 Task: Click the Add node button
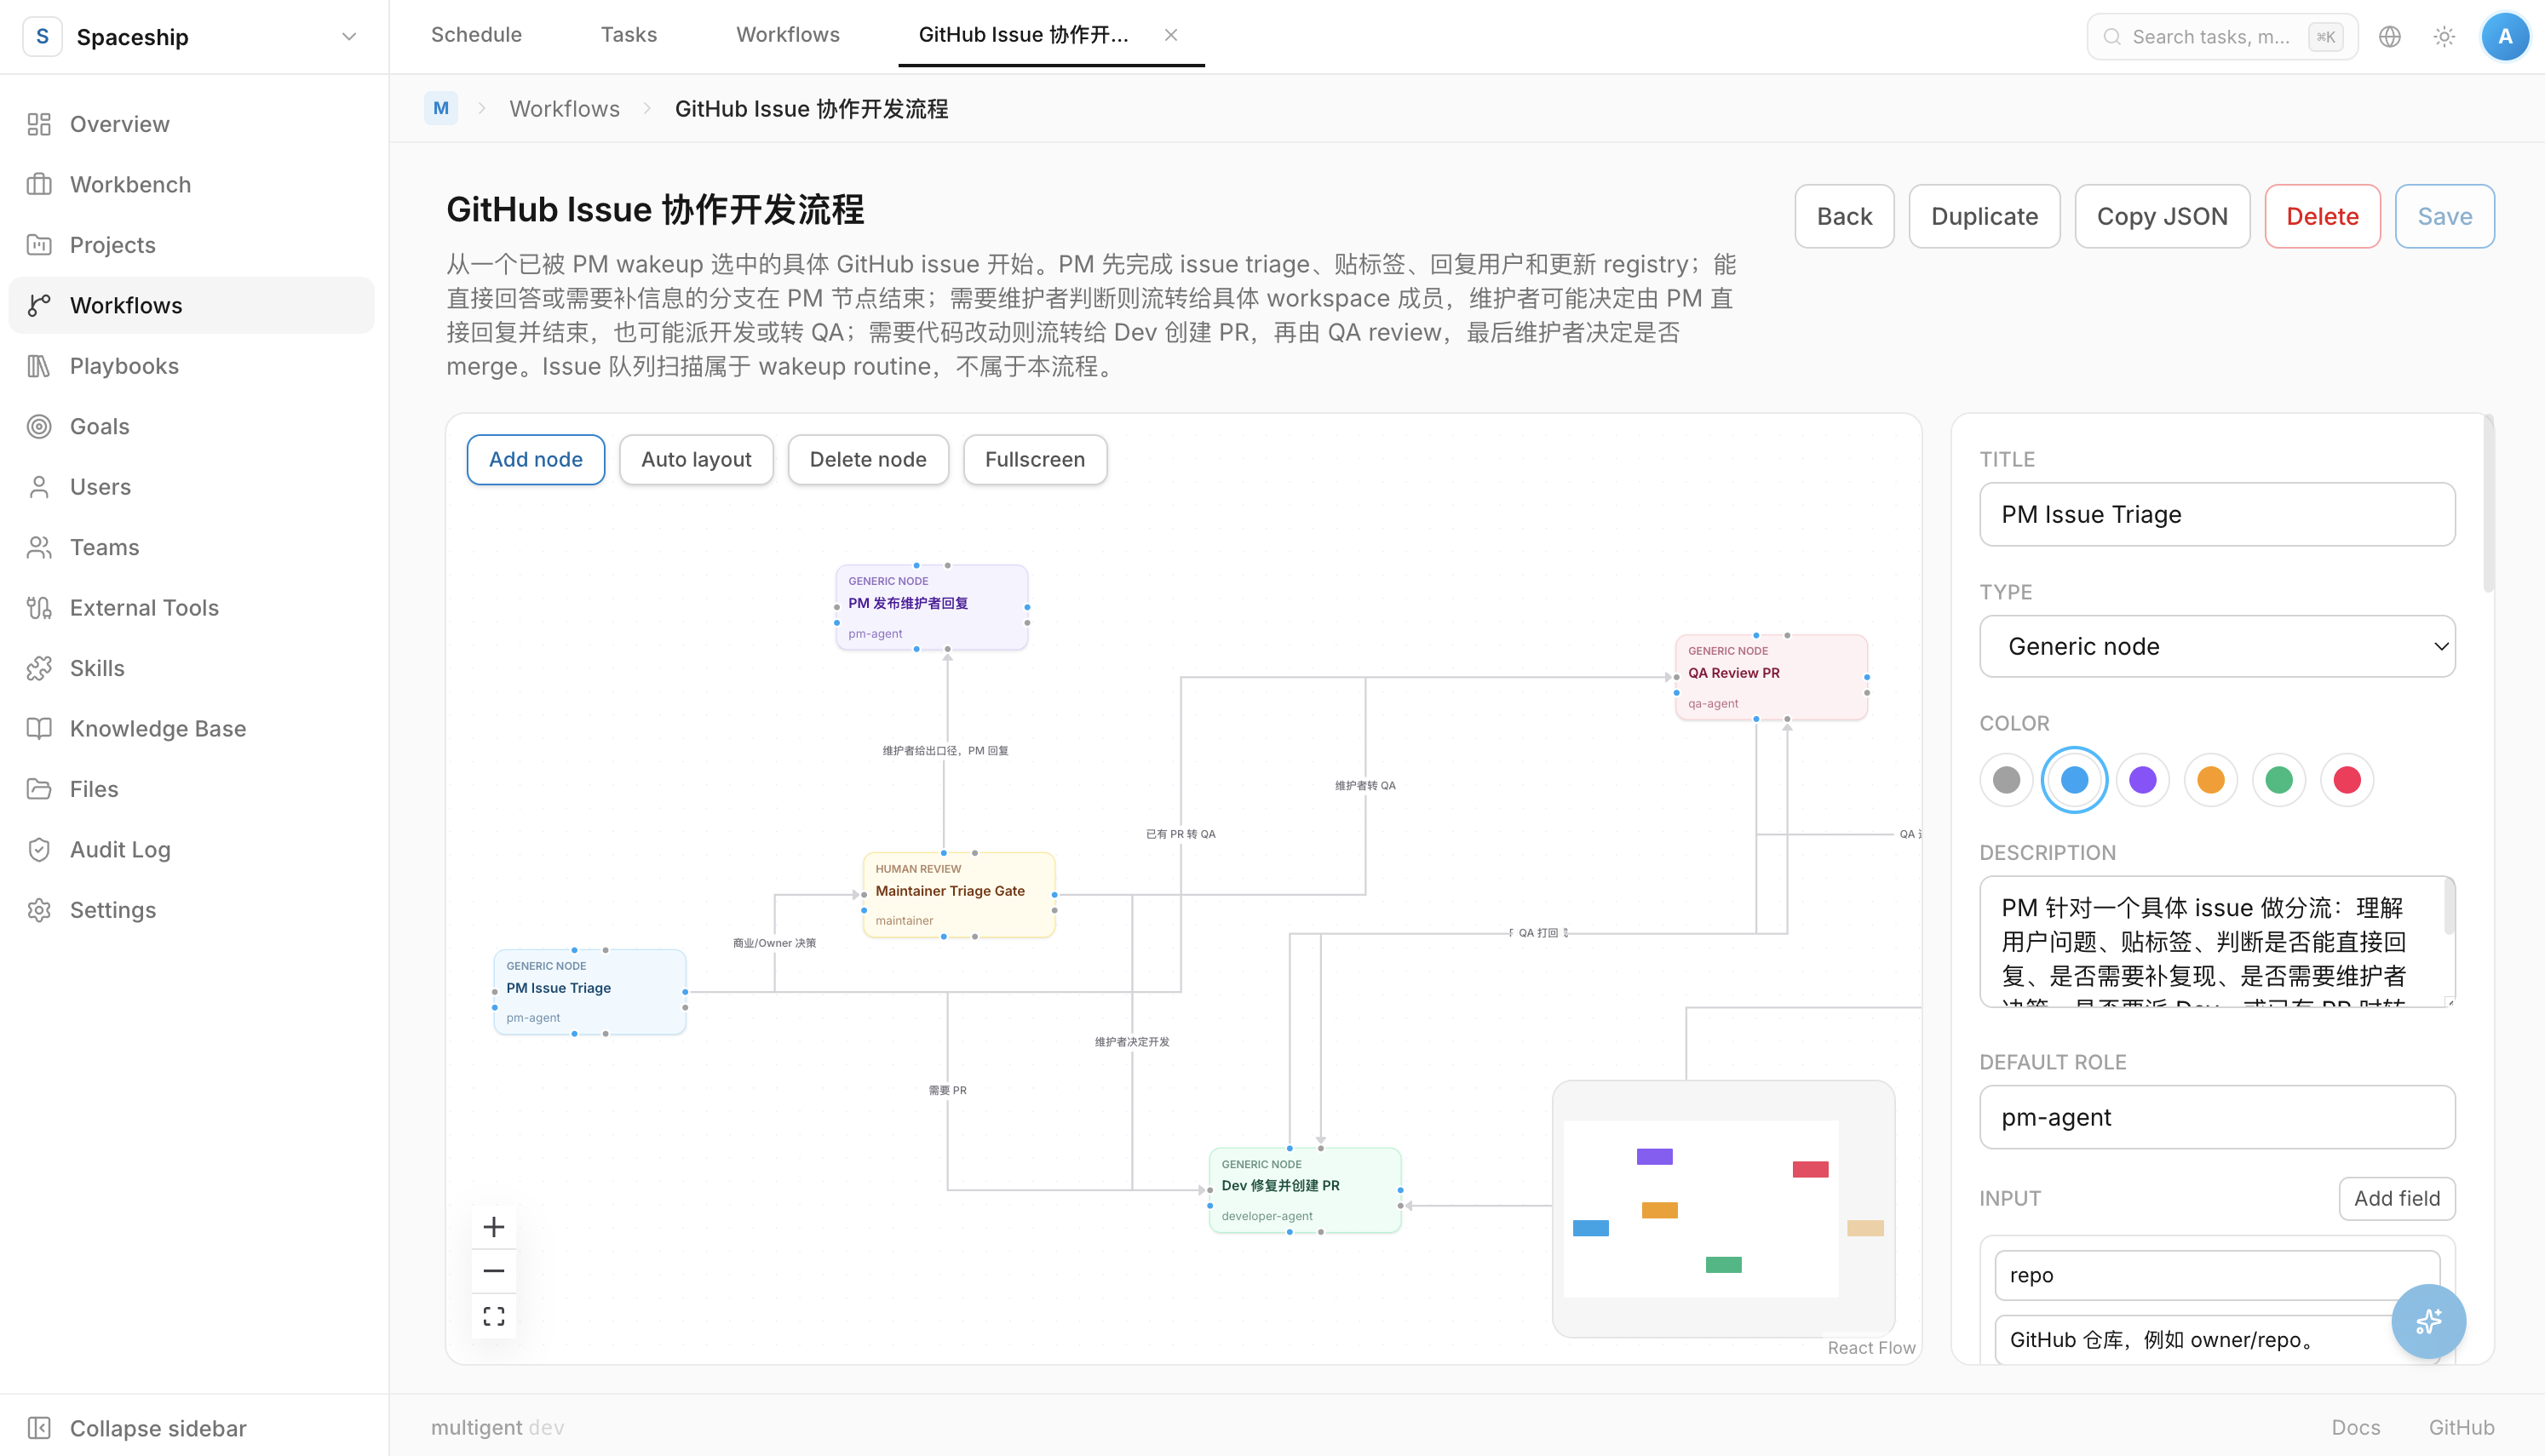pyautogui.click(x=536, y=460)
